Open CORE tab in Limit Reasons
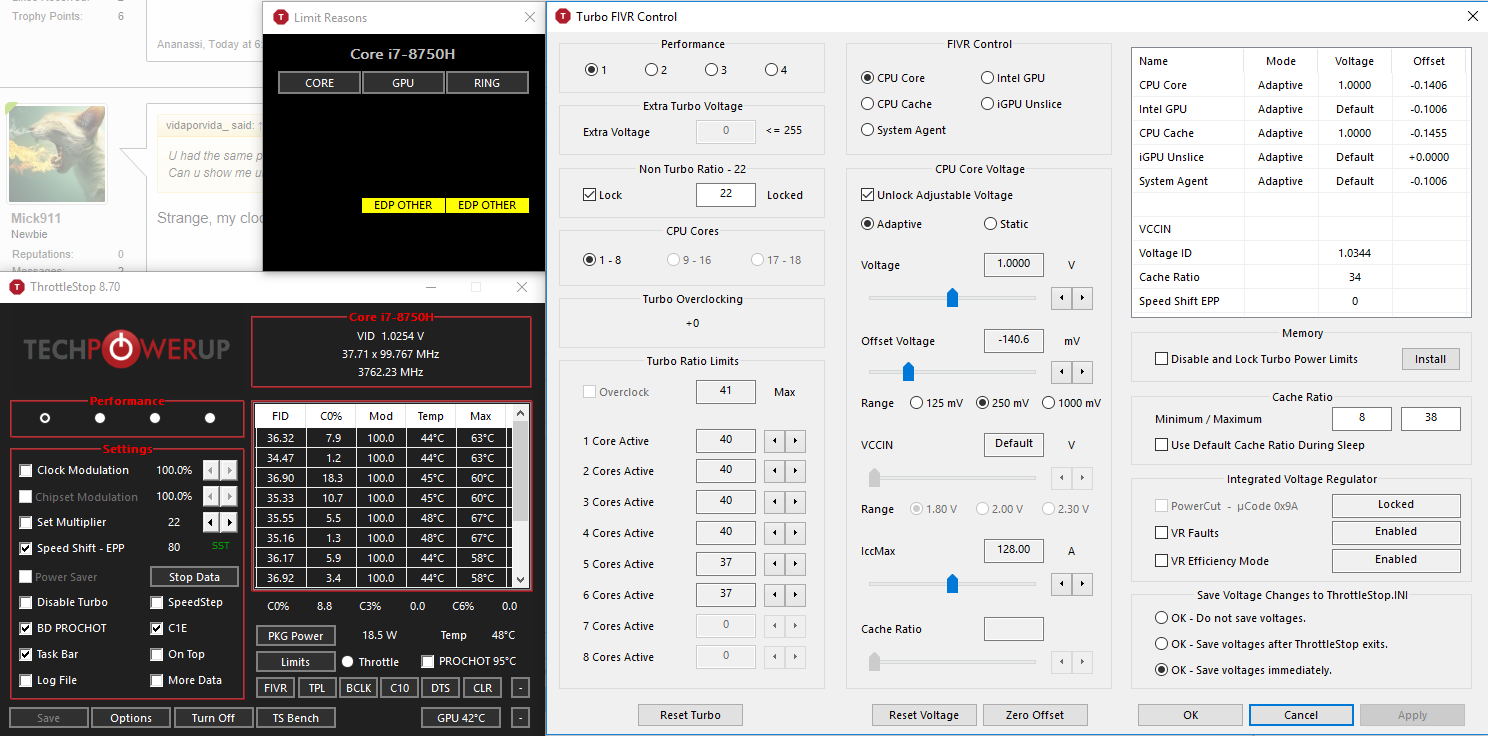 tap(319, 83)
